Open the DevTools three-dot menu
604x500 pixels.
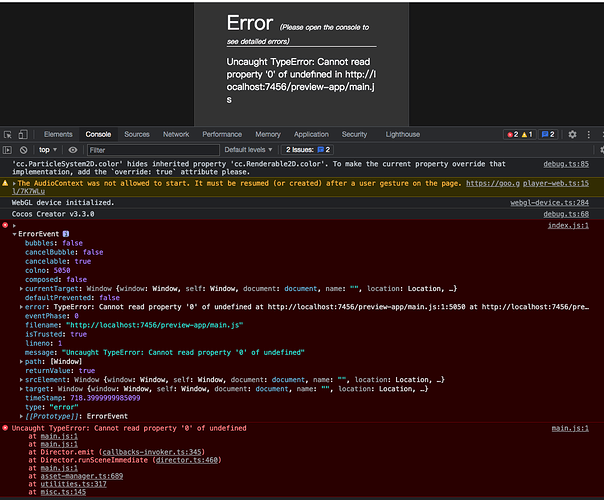coord(589,134)
